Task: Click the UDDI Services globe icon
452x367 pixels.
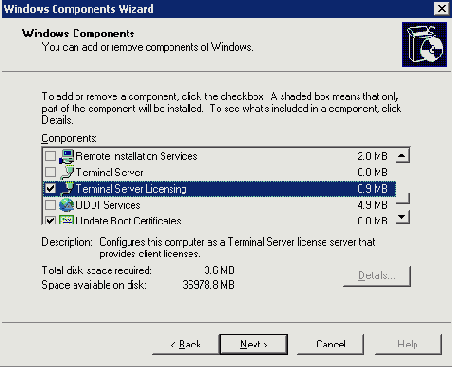Action: pos(66,205)
